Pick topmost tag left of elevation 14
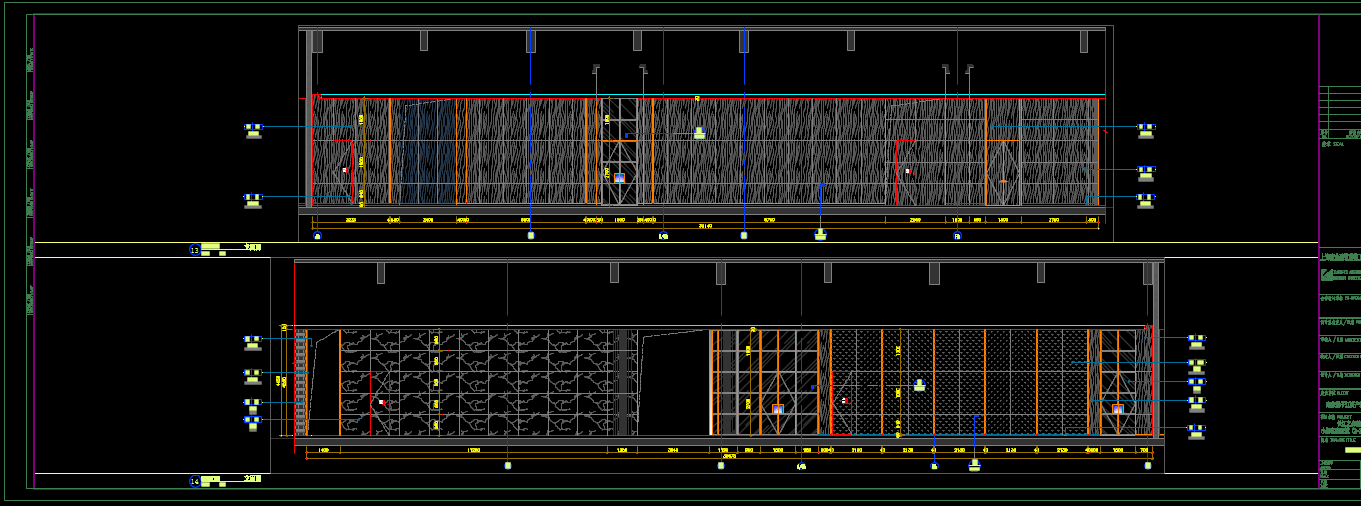Screen dimensions: 1361x506 coord(252,342)
